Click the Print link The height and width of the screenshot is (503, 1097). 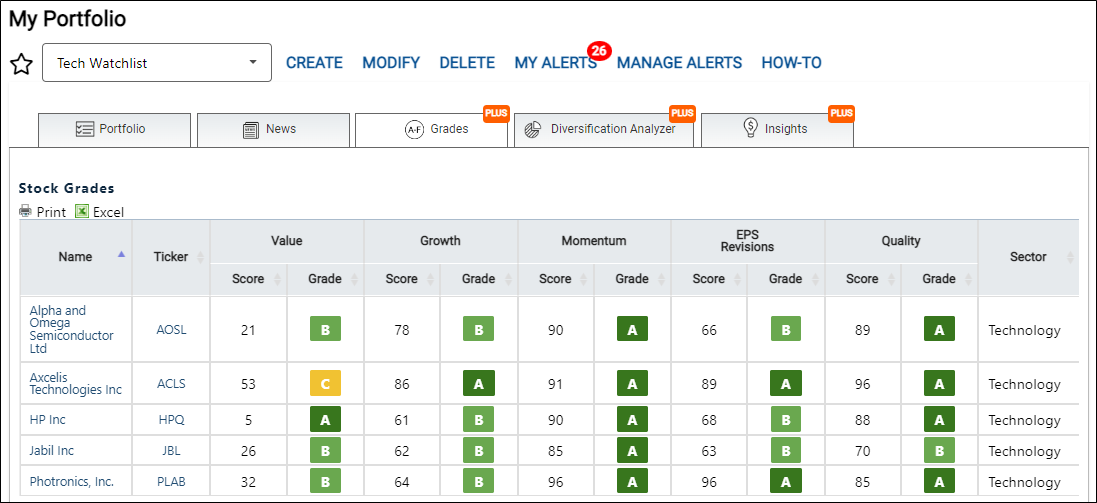(51, 212)
